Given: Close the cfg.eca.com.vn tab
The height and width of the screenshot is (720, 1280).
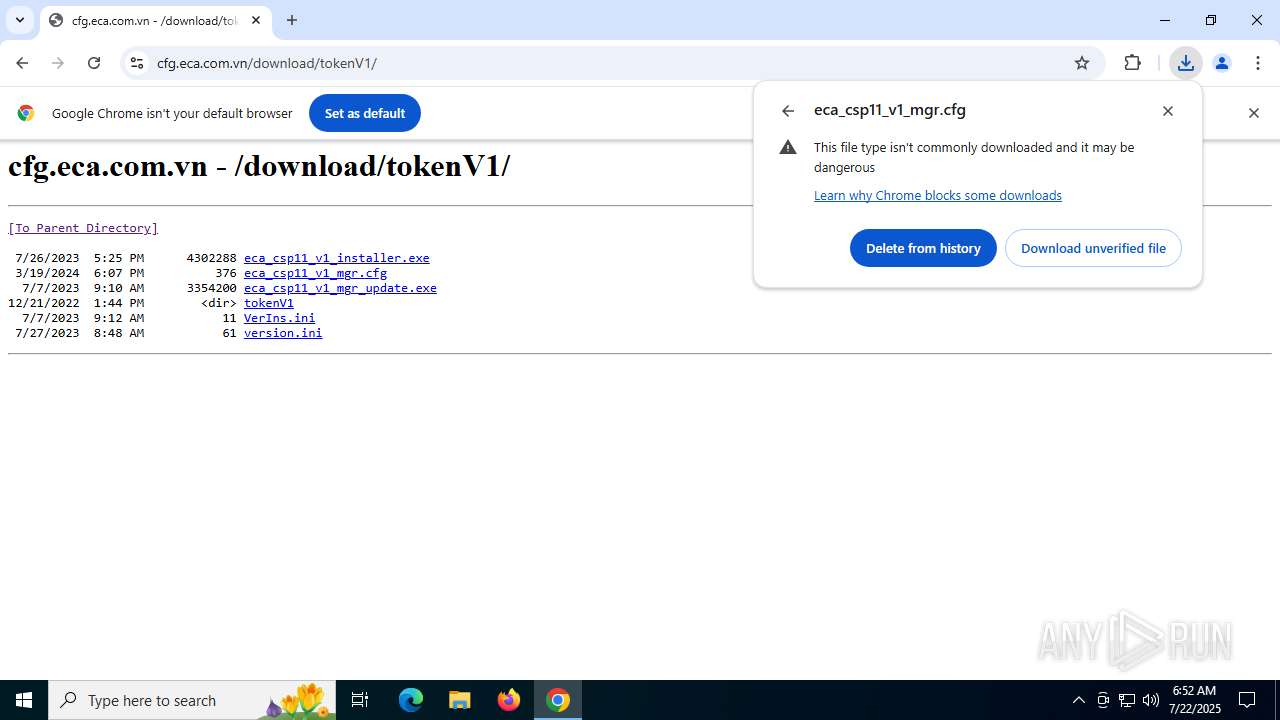Looking at the screenshot, I should (x=256, y=20).
